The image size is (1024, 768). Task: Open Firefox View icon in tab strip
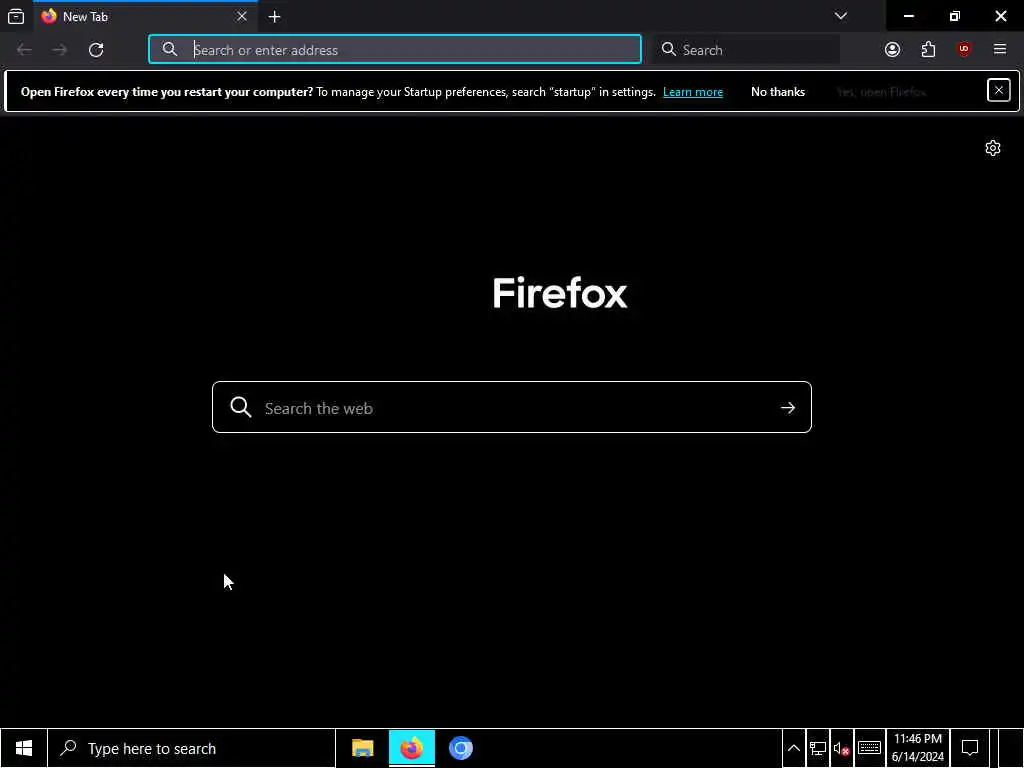pos(16,16)
